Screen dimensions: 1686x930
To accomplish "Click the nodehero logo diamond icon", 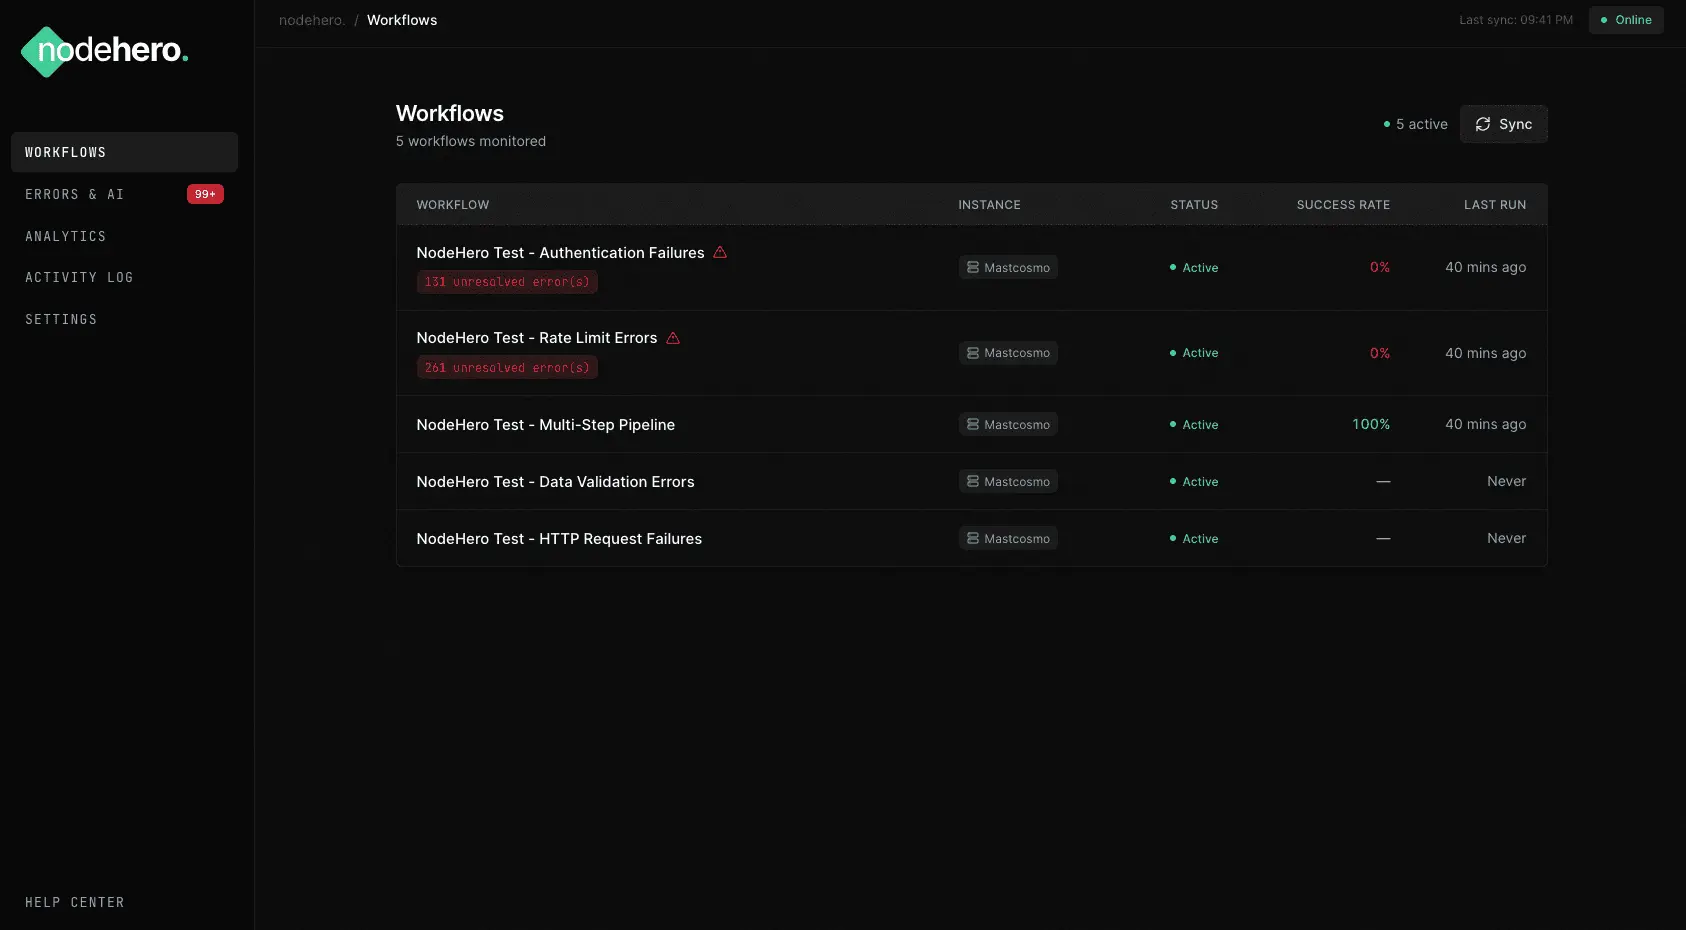I will click(x=46, y=51).
